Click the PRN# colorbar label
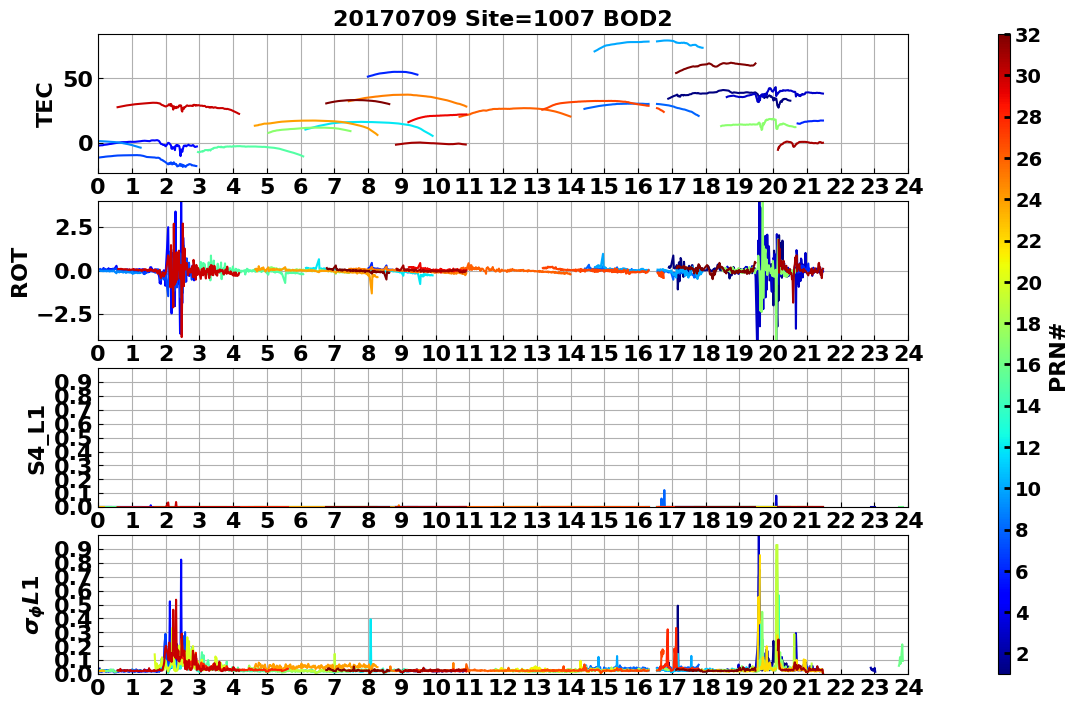The width and height of the screenshot is (1077, 709). [1058, 358]
